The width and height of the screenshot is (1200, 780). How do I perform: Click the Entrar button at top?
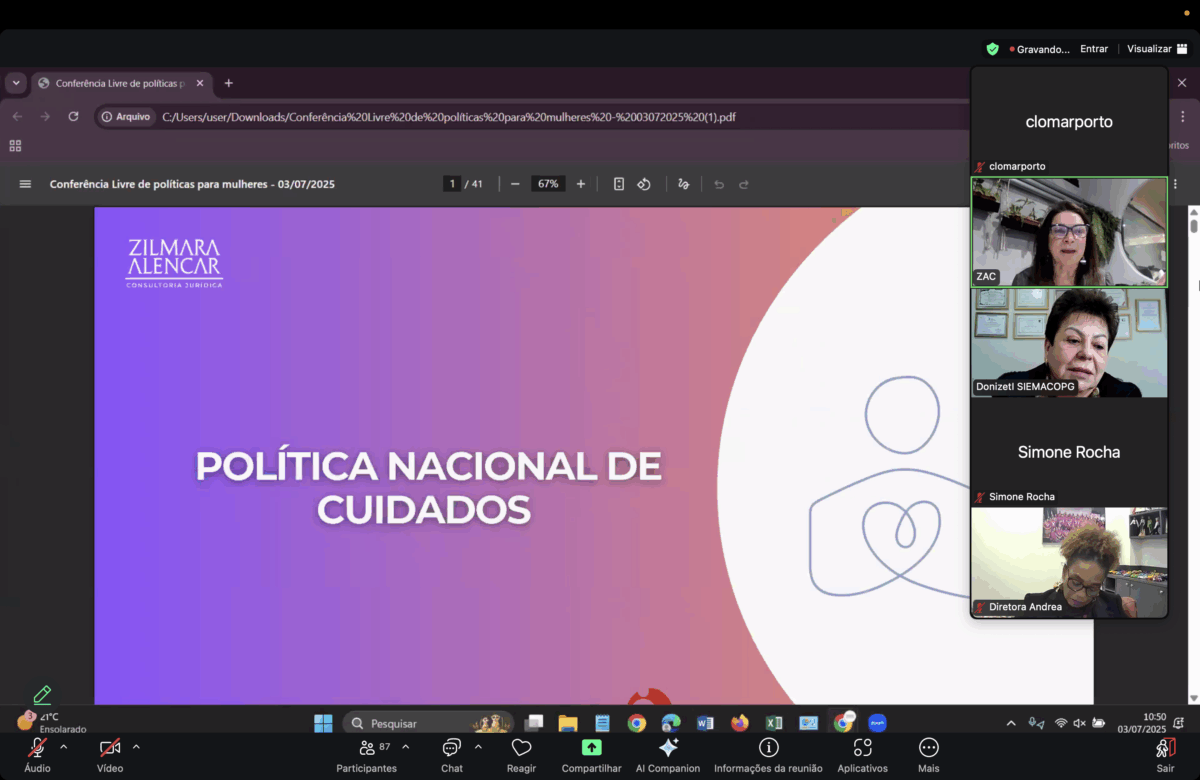1094,49
